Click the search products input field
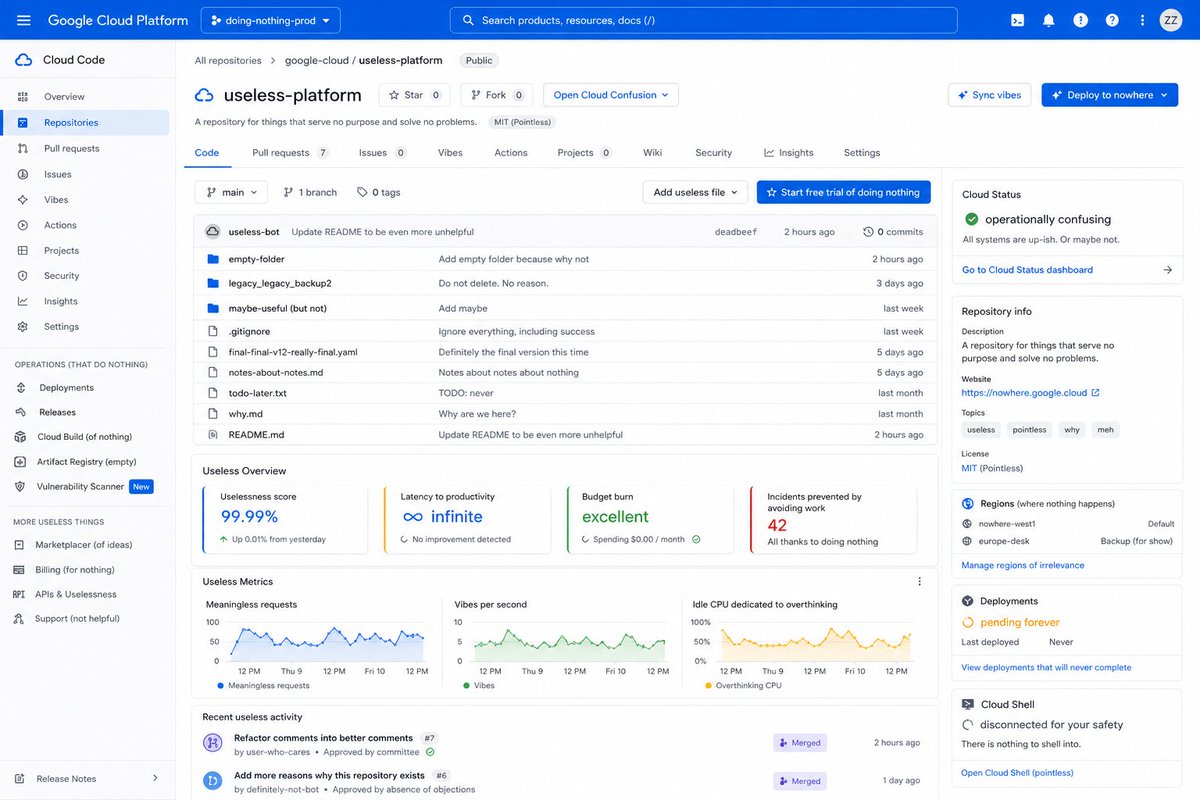The height and width of the screenshot is (800, 1200). click(704, 20)
